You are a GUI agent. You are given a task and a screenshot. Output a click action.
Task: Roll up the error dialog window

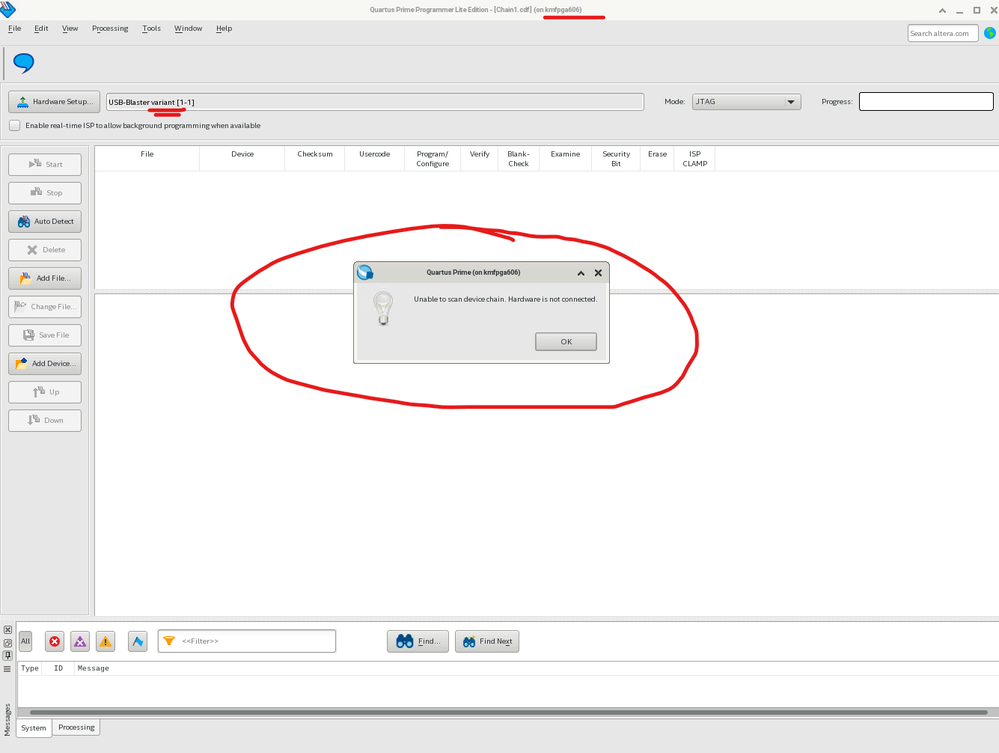581,273
